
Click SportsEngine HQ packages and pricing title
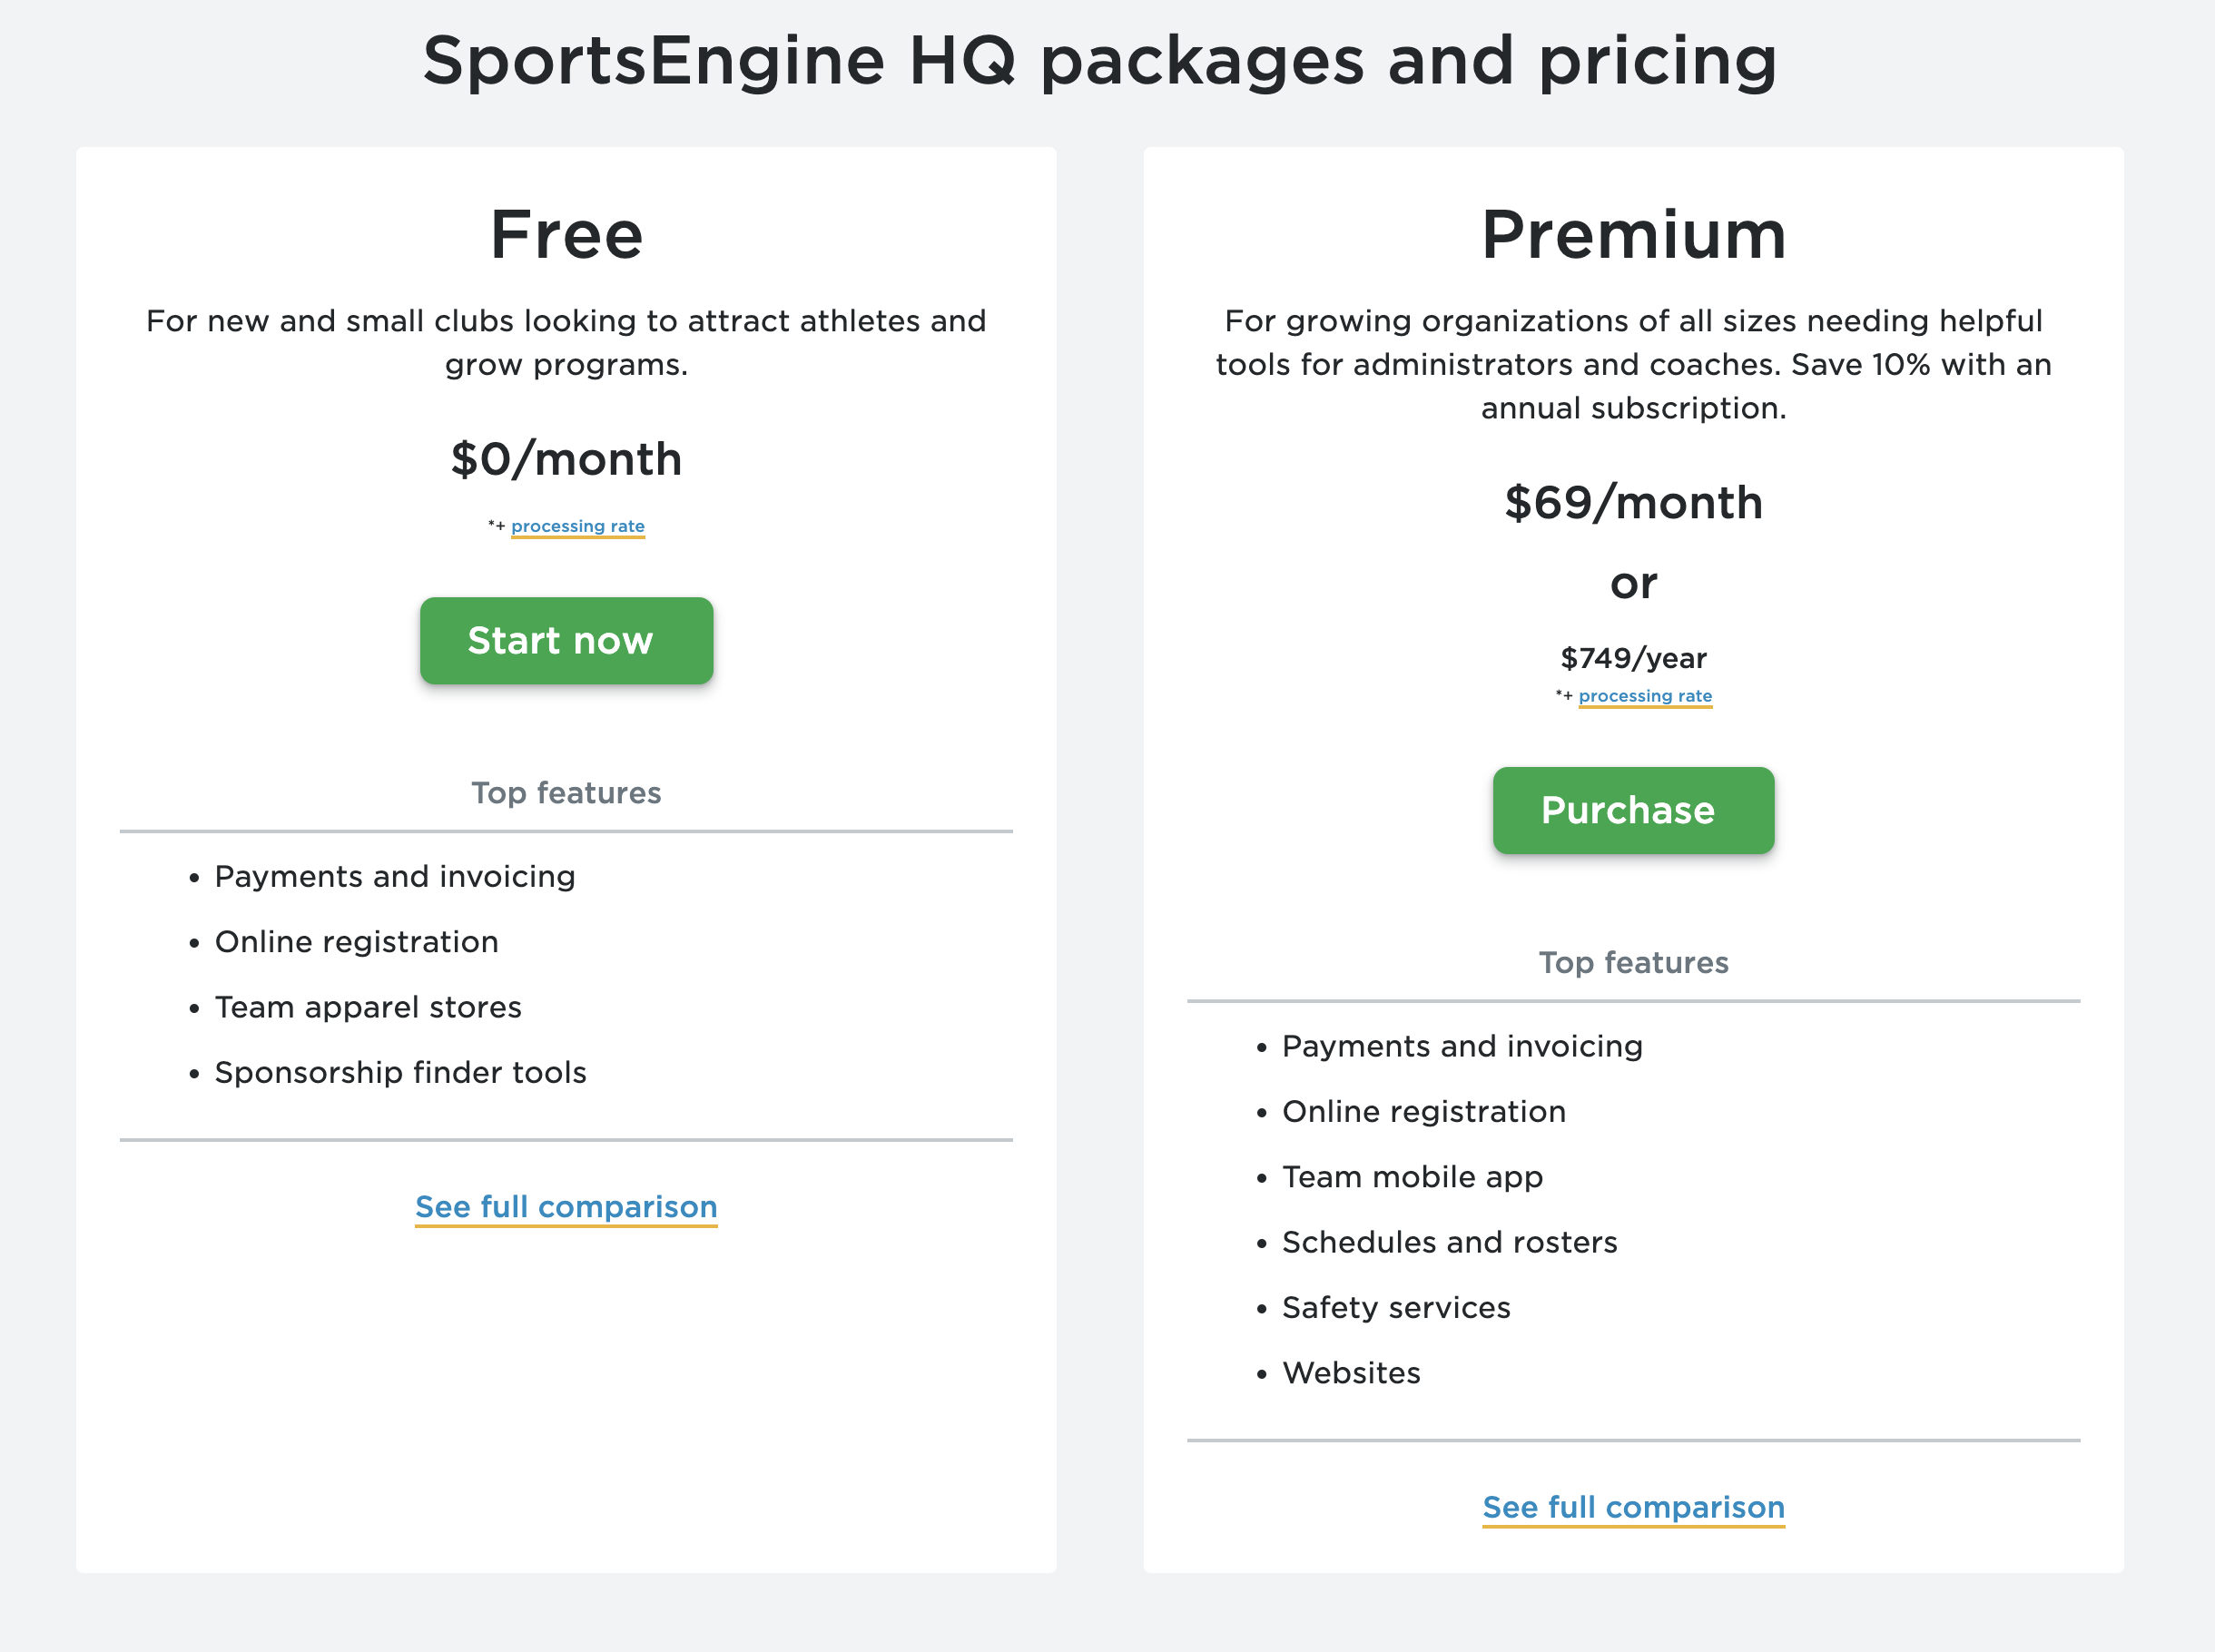point(1100,62)
